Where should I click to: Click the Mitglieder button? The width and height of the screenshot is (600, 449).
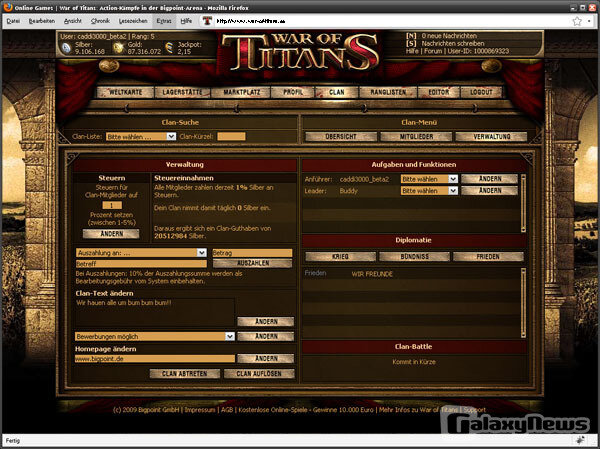[x=416, y=137]
